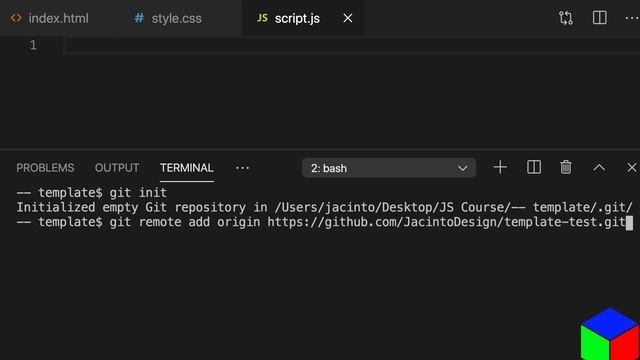Create a new terminal with the plus icon

click(500, 167)
